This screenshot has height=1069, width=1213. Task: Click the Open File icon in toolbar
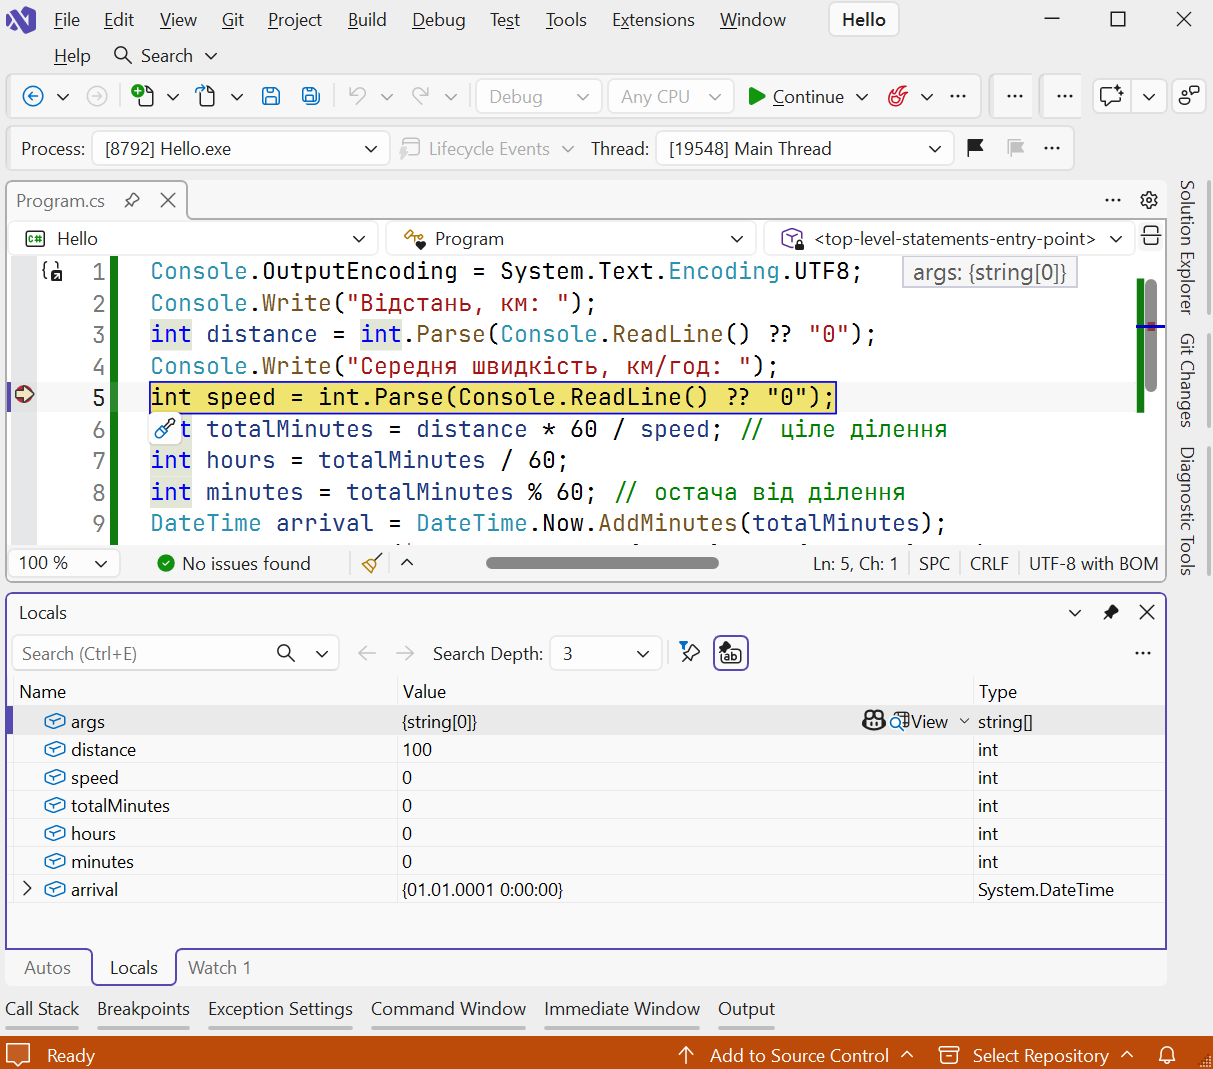[205, 96]
